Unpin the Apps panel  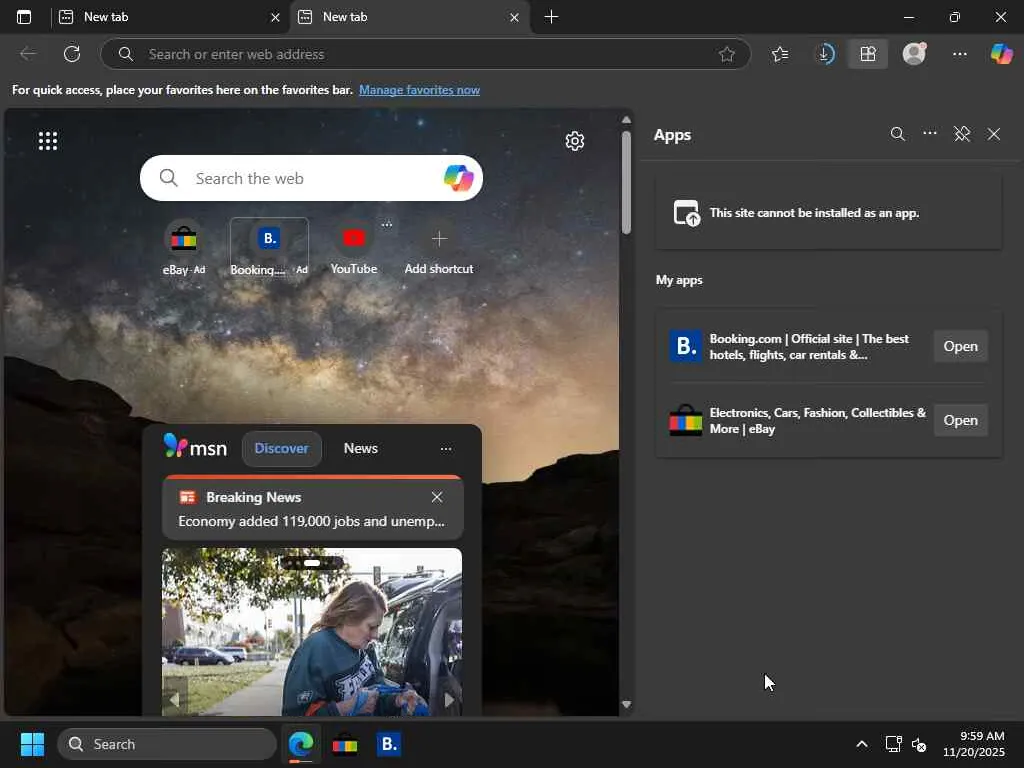pyautogui.click(x=962, y=134)
